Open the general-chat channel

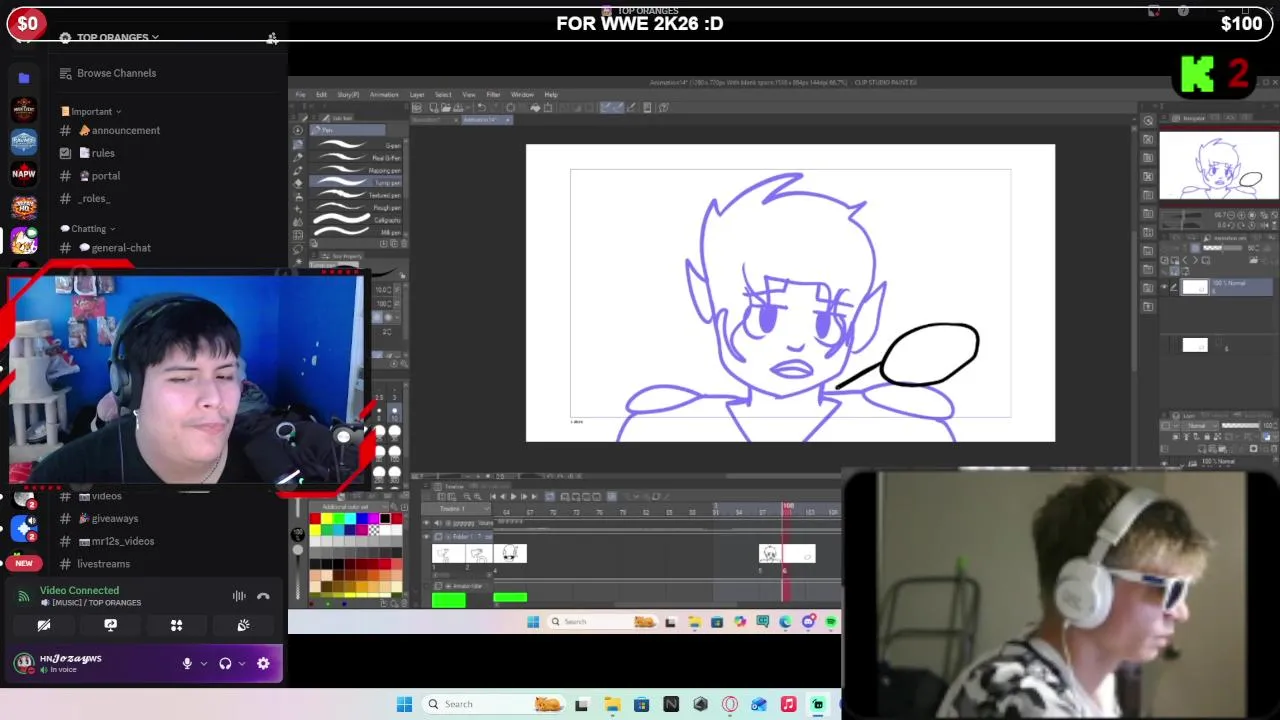tap(121, 247)
